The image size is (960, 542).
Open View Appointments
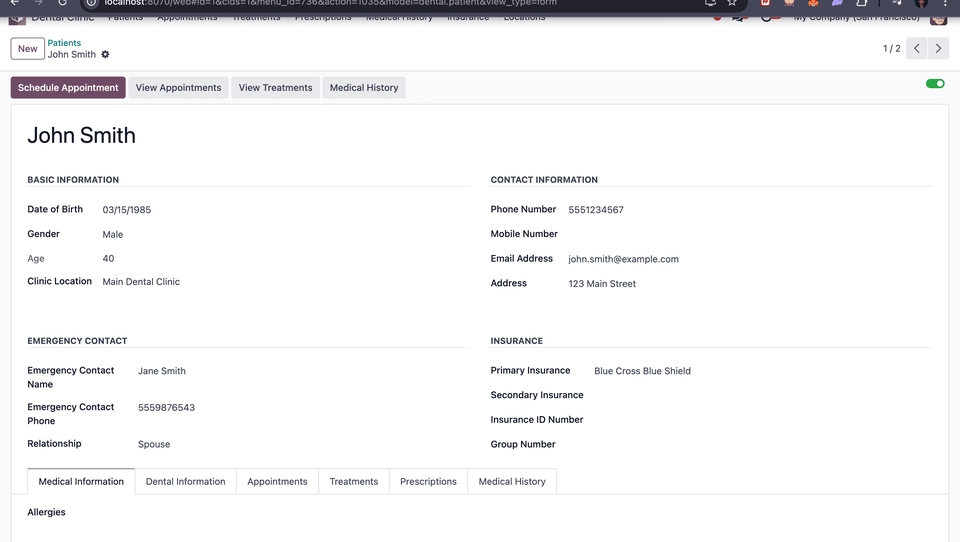click(x=178, y=88)
